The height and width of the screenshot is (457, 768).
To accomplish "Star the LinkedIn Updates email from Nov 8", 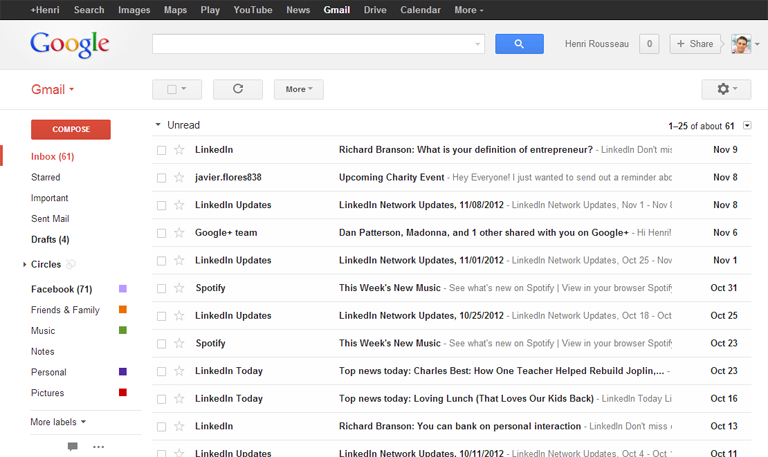I will click(179, 205).
